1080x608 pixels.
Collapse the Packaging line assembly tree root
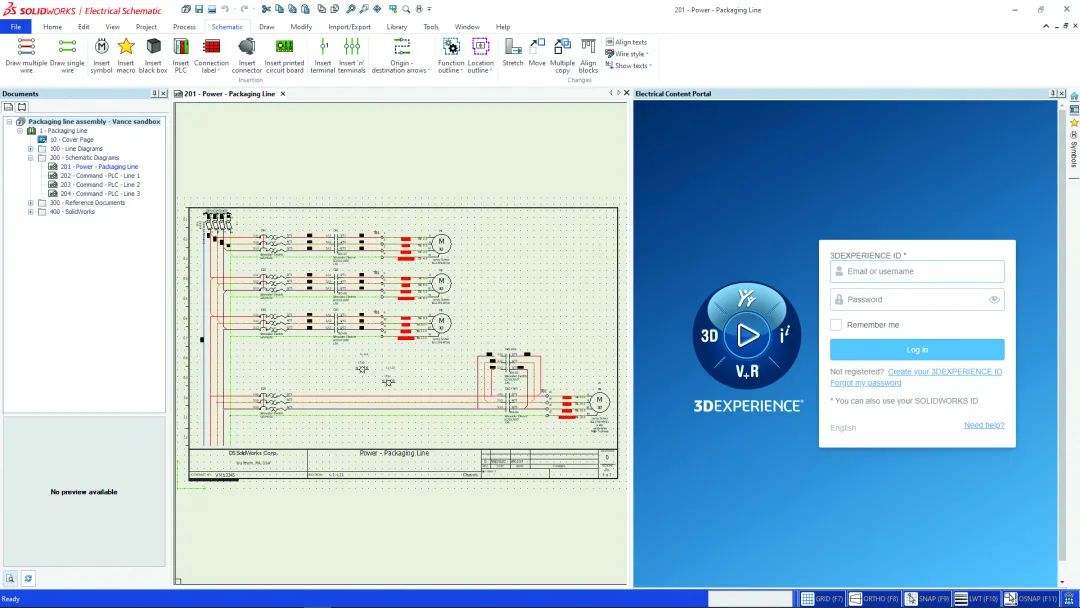coord(9,120)
